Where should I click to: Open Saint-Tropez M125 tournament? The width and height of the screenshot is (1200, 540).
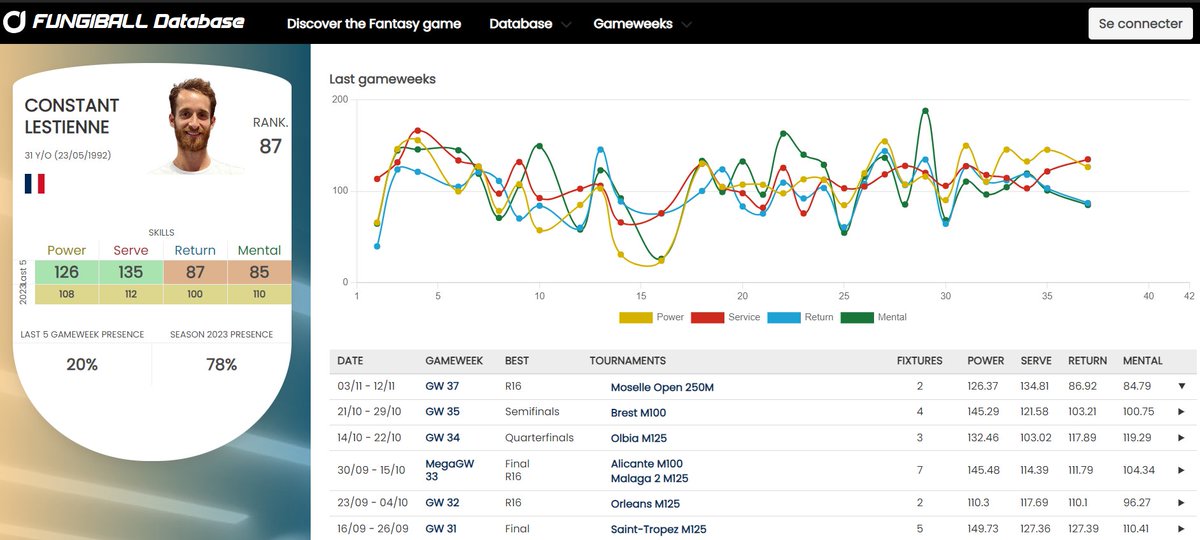click(x=658, y=529)
